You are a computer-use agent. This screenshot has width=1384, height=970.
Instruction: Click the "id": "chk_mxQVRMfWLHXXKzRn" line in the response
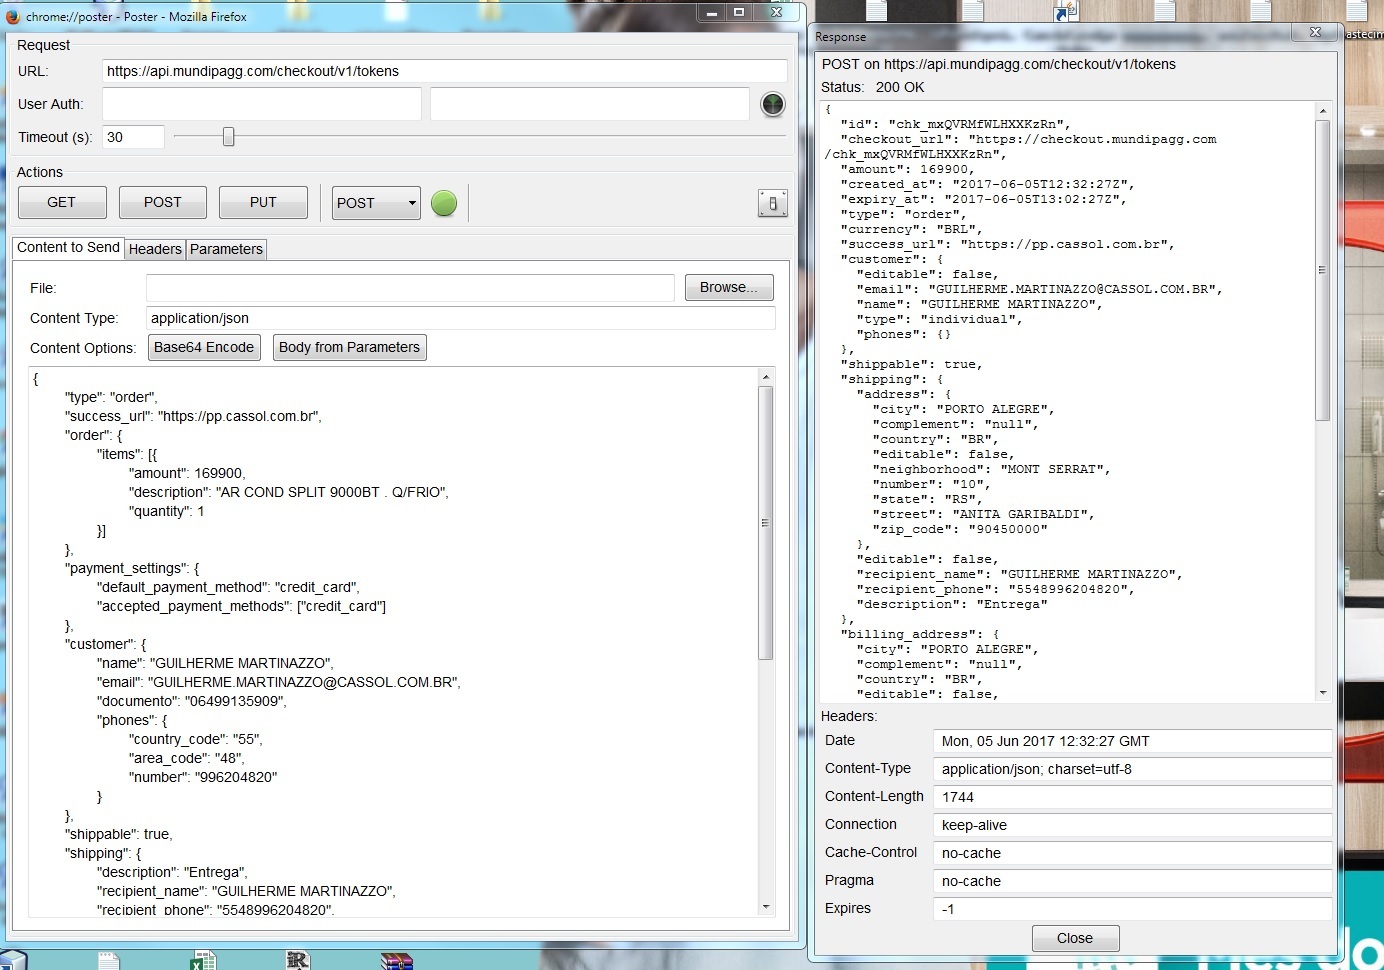(x=955, y=124)
